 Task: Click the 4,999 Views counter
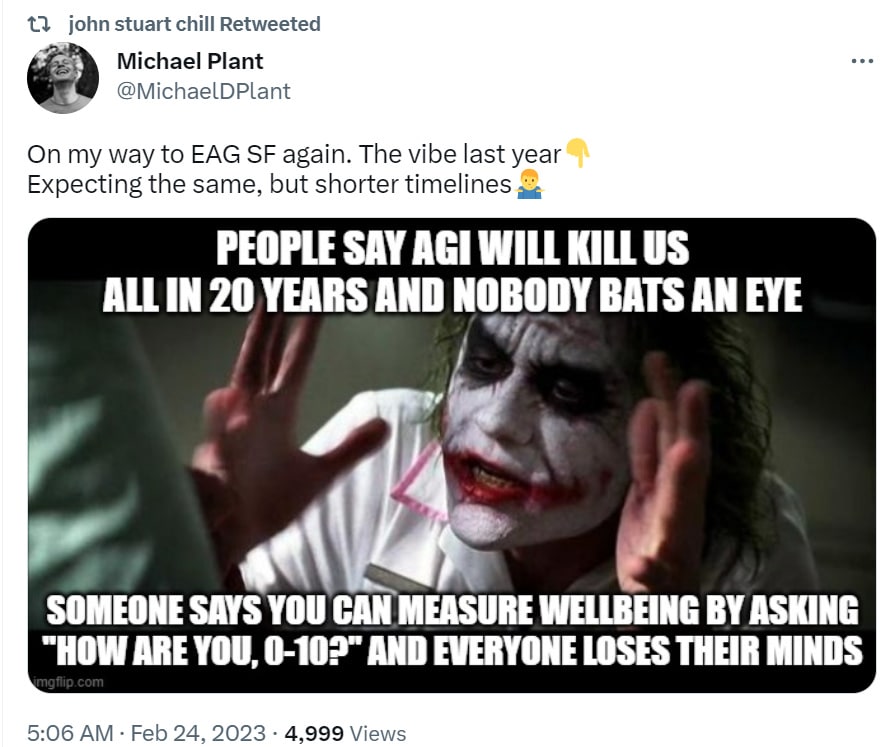tap(345, 733)
